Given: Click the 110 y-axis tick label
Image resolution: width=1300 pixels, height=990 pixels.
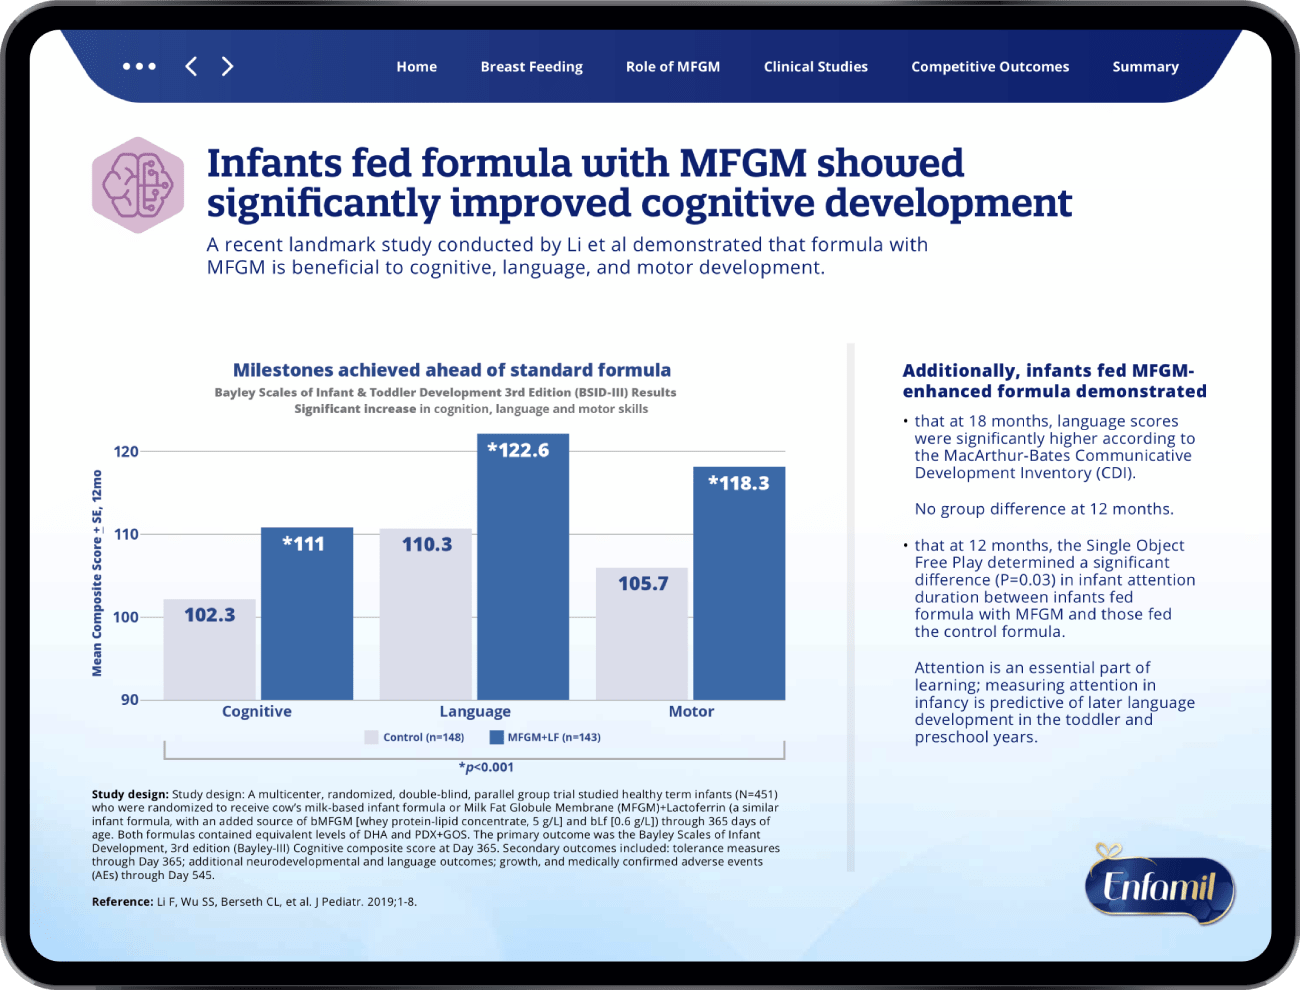Looking at the screenshot, I should click(126, 534).
